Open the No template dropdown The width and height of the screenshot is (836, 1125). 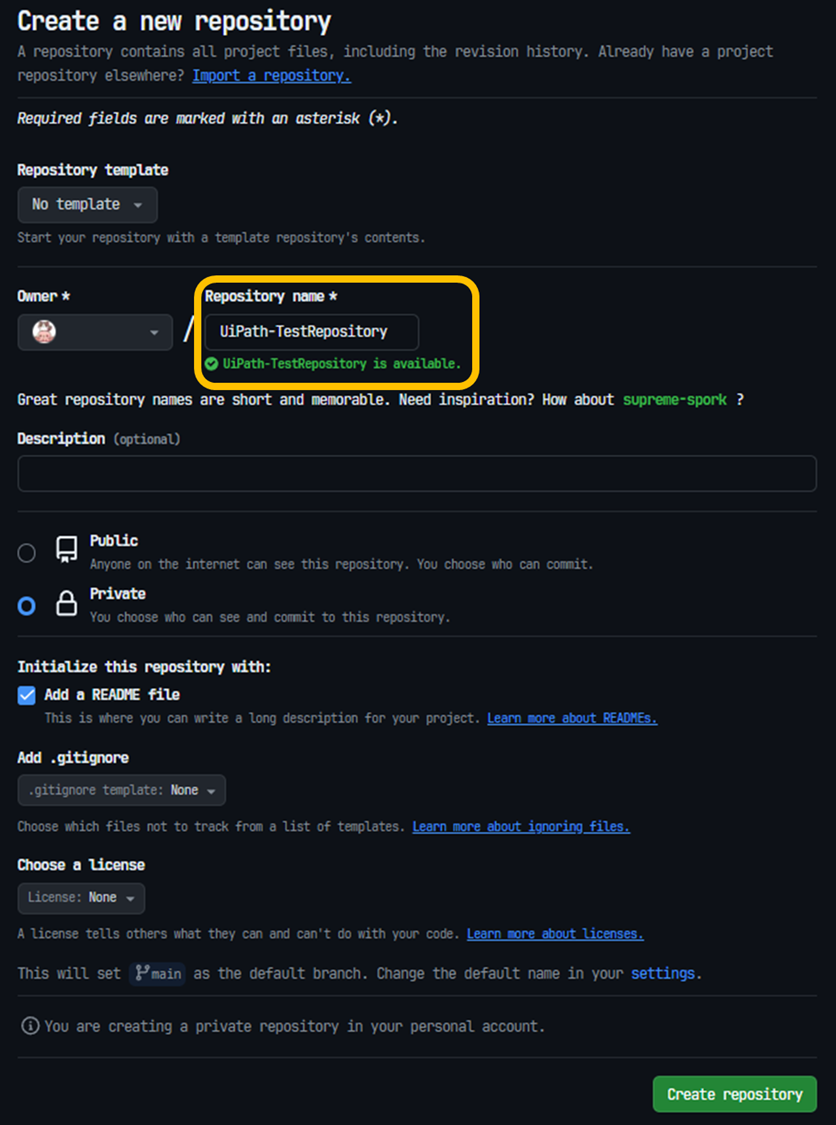point(87,204)
